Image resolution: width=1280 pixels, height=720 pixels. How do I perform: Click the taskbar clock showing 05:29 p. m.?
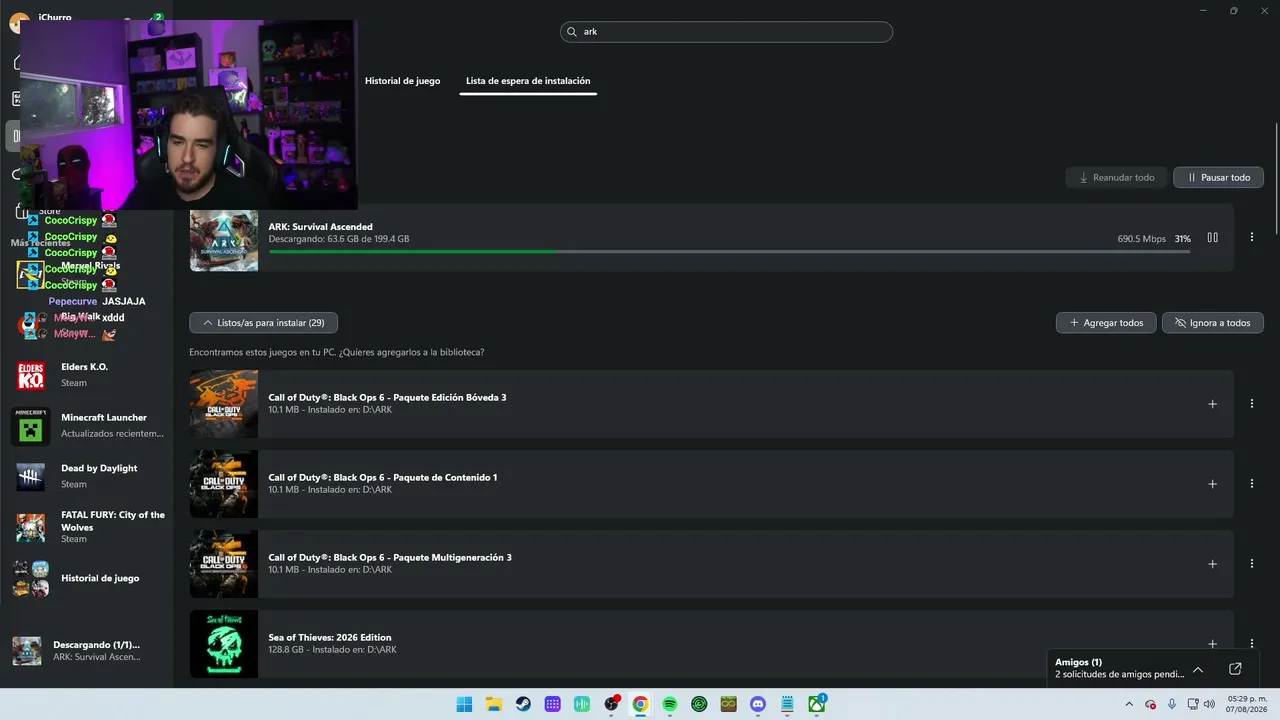(1246, 704)
